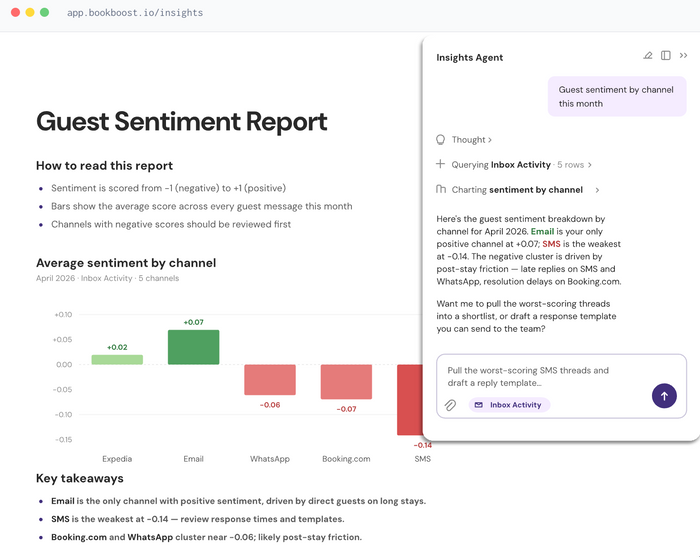The height and width of the screenshot is (557, 700).
Task: Click the lightbulb Thought icon
Action: pyautogui.click(x=441, y=140)
